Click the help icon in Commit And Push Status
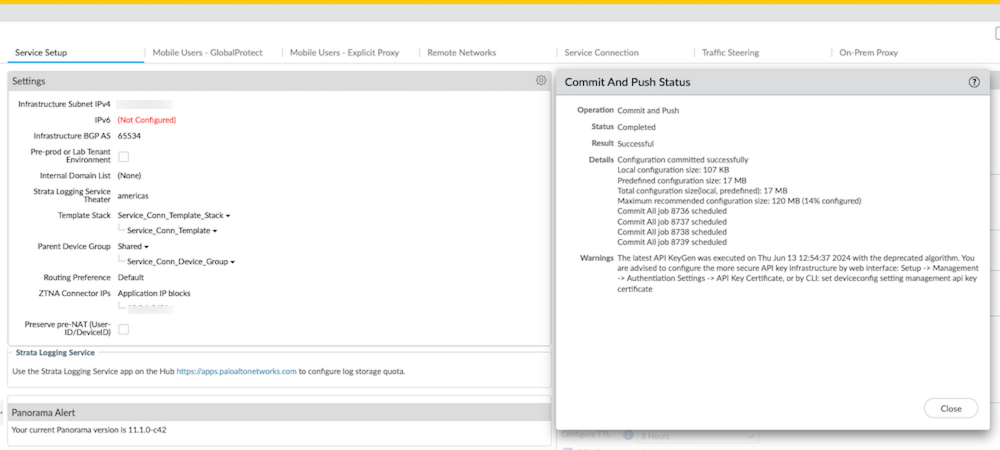Image resolution: width=1000 pixels, height=450 pixels. point(974,82)
